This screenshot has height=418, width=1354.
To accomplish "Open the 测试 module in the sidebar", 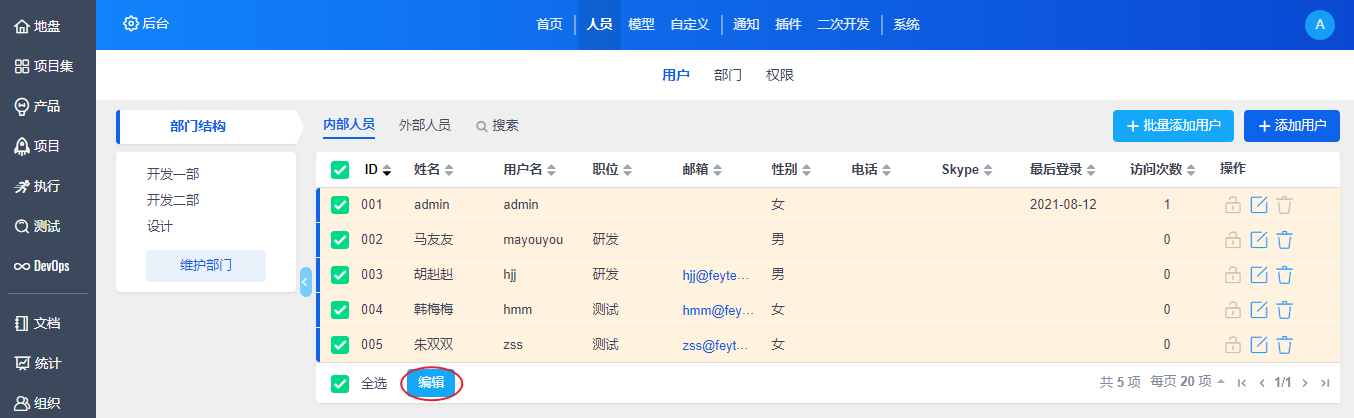I will (x=38, y=226).
